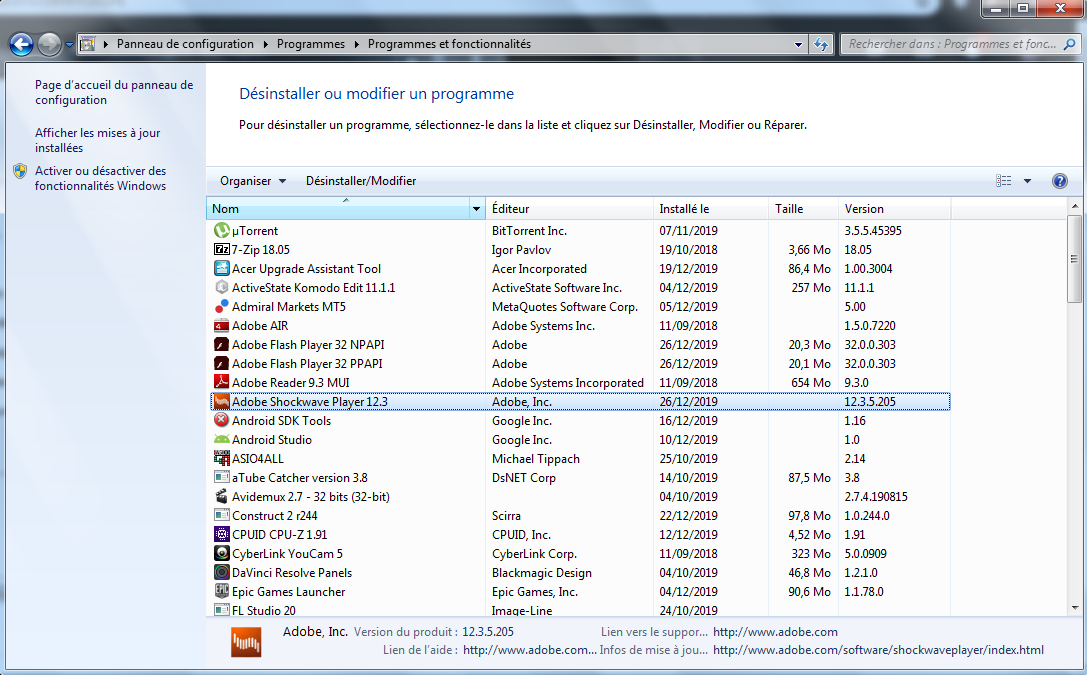Click the ActiveState Komodo Edit icon
Viewport: 1087px width, 675px height.
221,287
